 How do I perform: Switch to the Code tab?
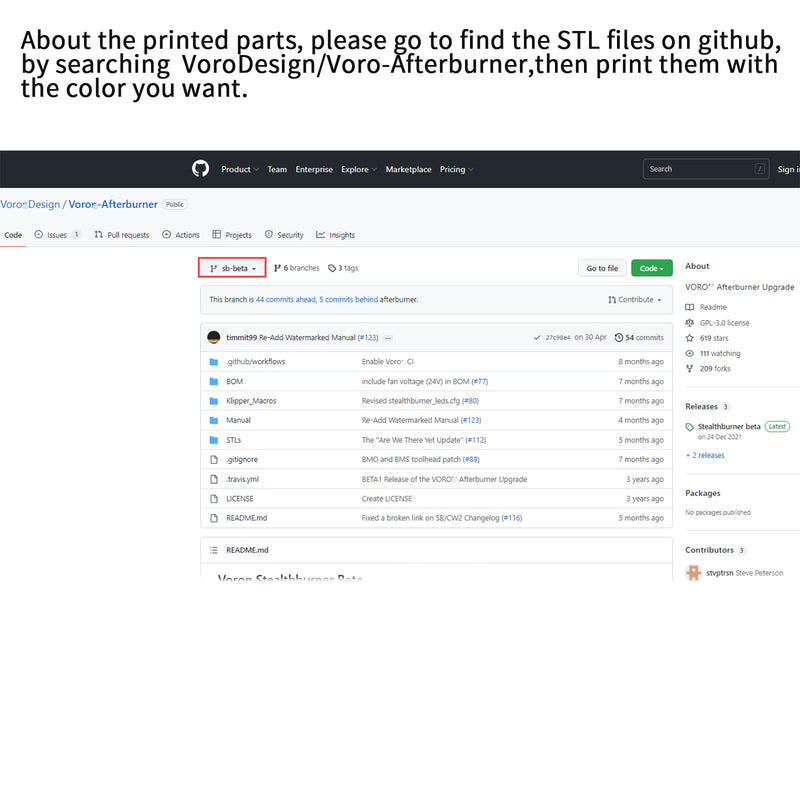(x=13, y=235)
